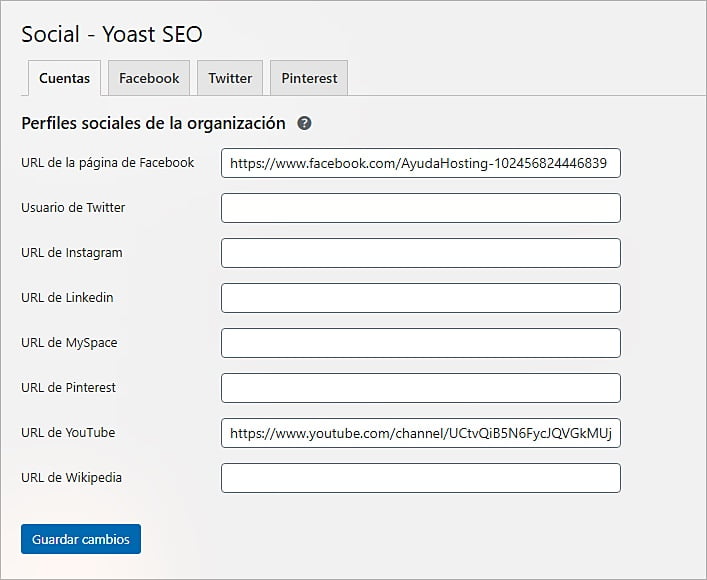
Task: Select the empty Instagram URL input box
Action: pyautogui.click(x=420, y=253)
